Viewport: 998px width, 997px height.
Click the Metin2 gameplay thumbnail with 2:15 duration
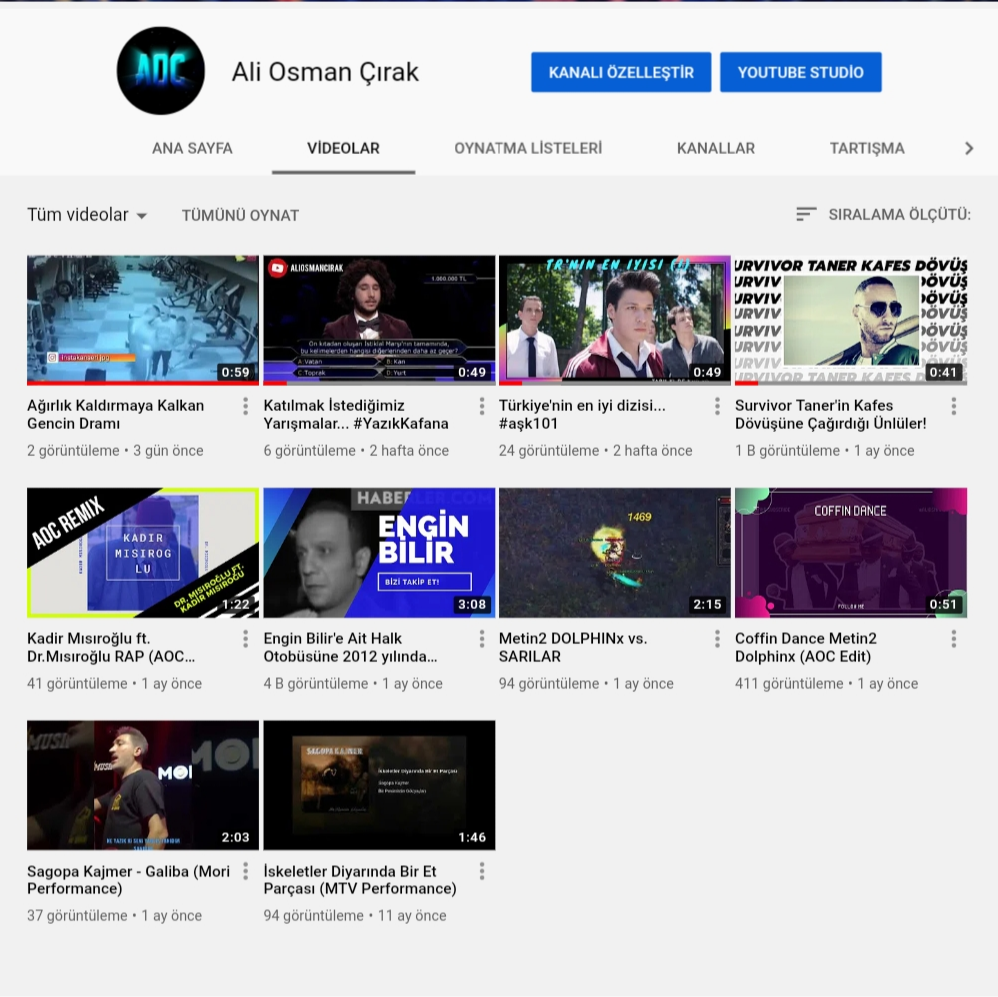615,553
